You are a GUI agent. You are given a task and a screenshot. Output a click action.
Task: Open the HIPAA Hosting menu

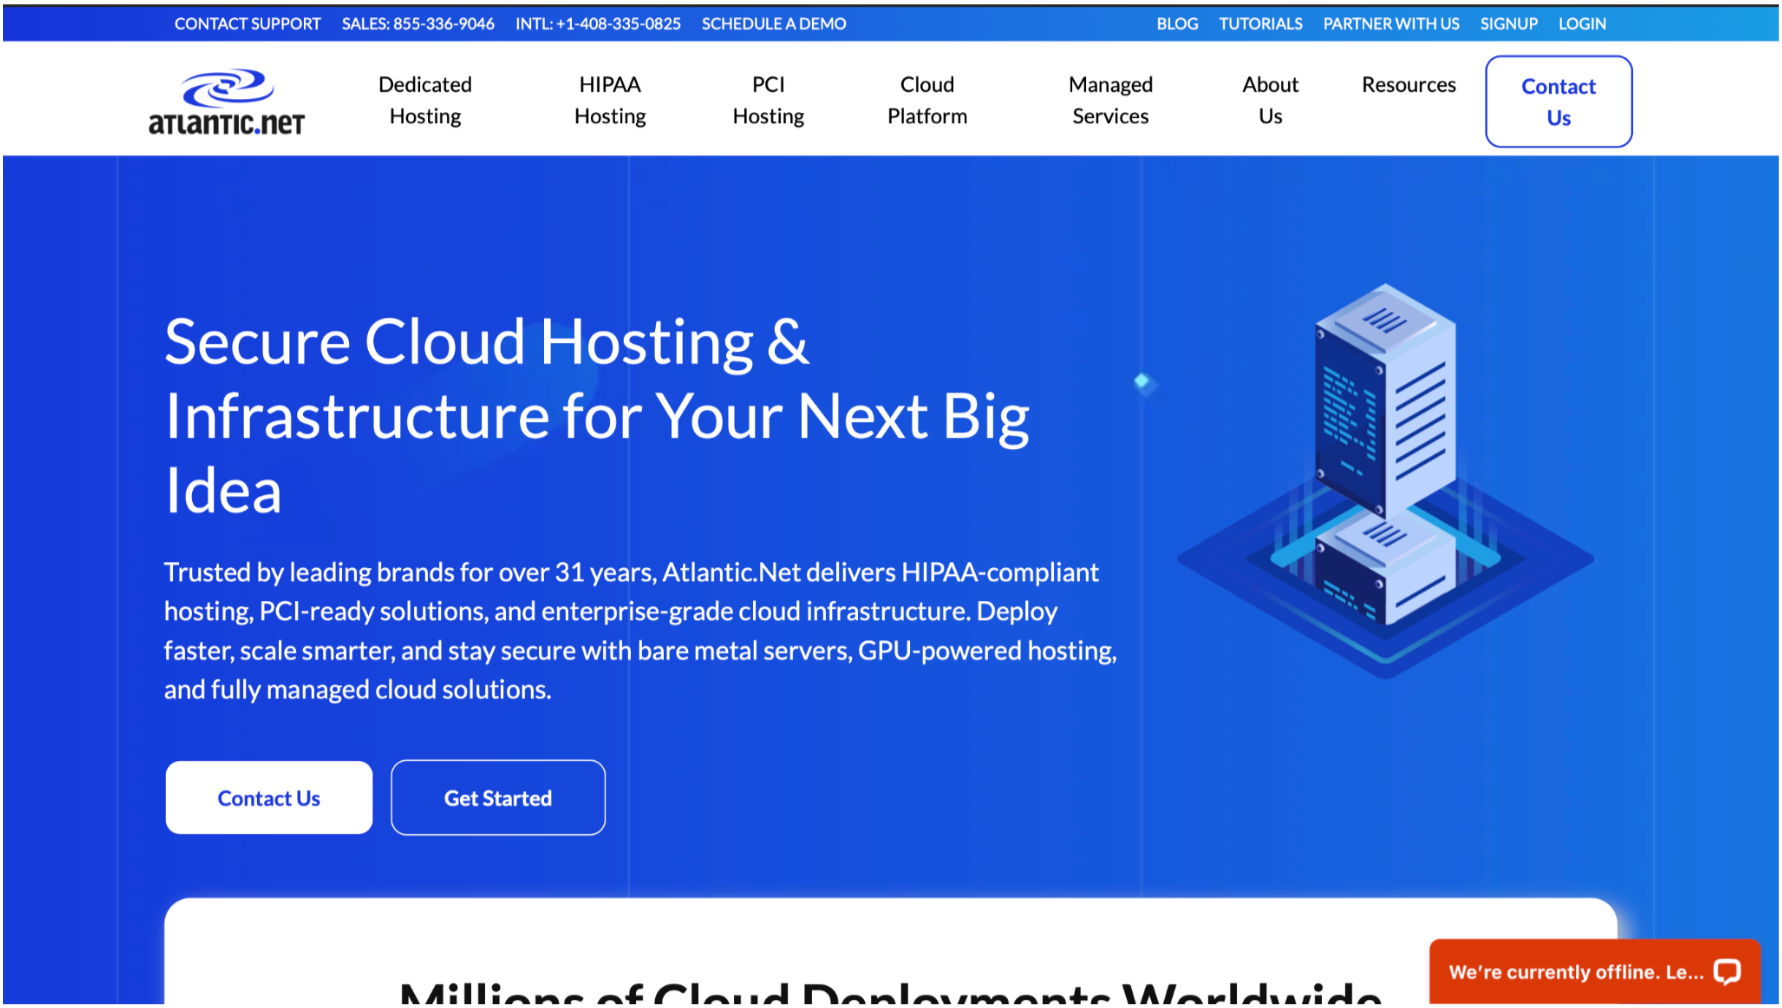pyautogui.click(x=609, y=101)
